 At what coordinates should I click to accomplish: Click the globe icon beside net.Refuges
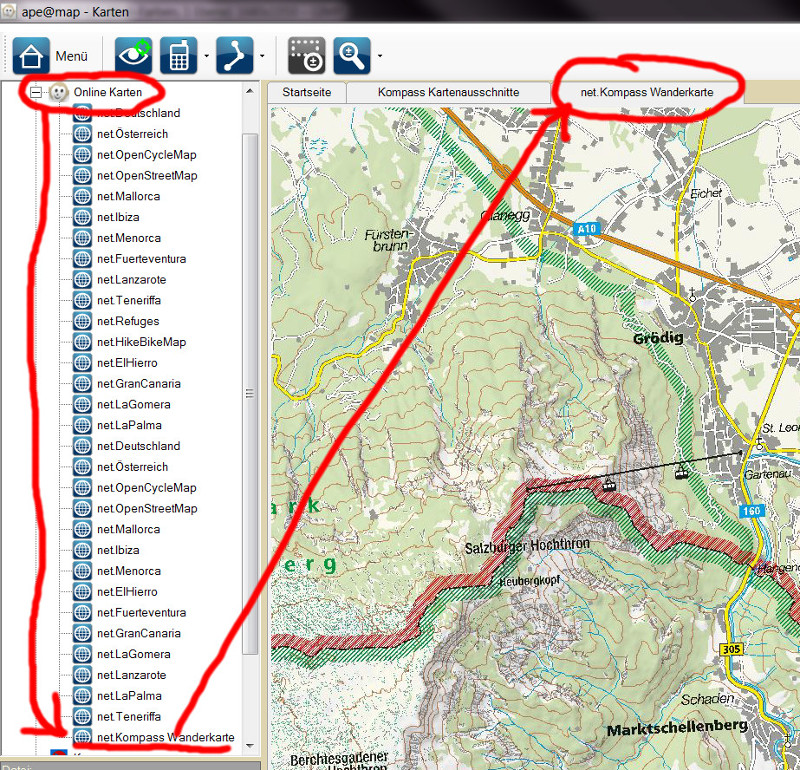click(x=83, y=321)
